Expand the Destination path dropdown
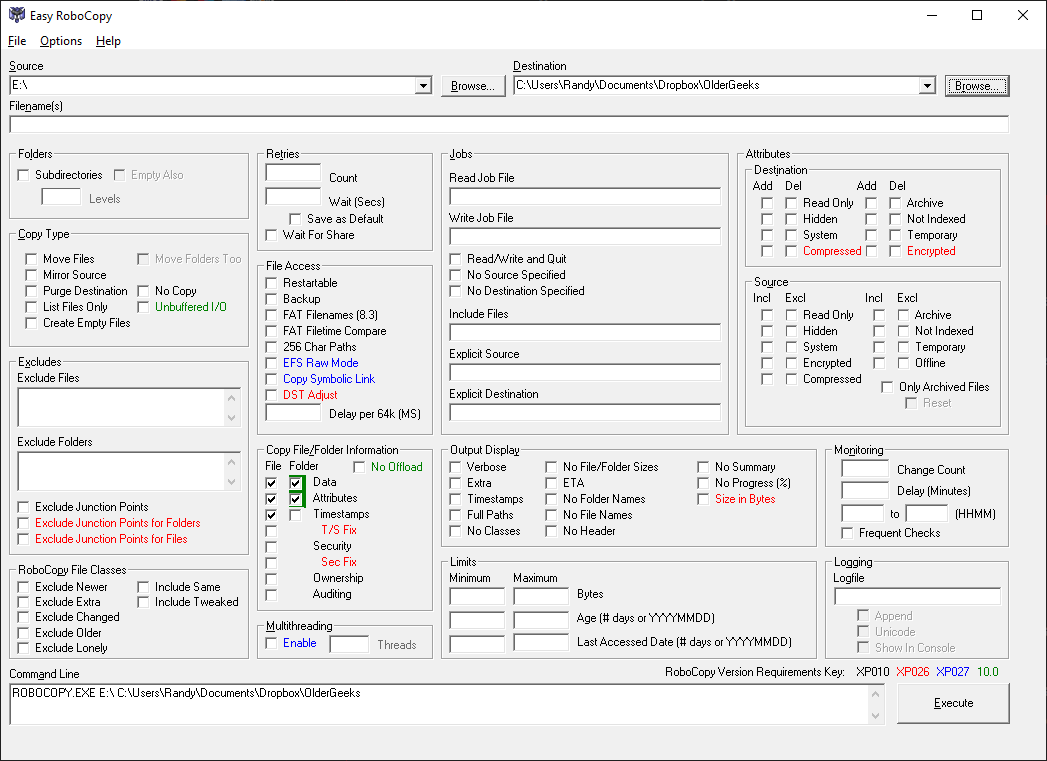Viewport: 1047px width, 761px height. pos(926,85)
